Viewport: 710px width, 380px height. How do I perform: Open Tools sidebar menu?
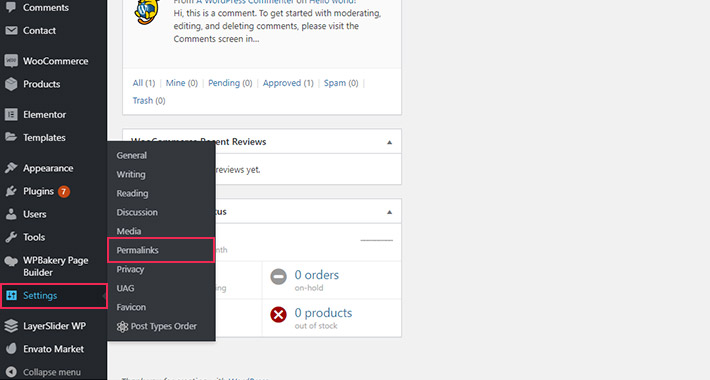[x=34, y=237]
